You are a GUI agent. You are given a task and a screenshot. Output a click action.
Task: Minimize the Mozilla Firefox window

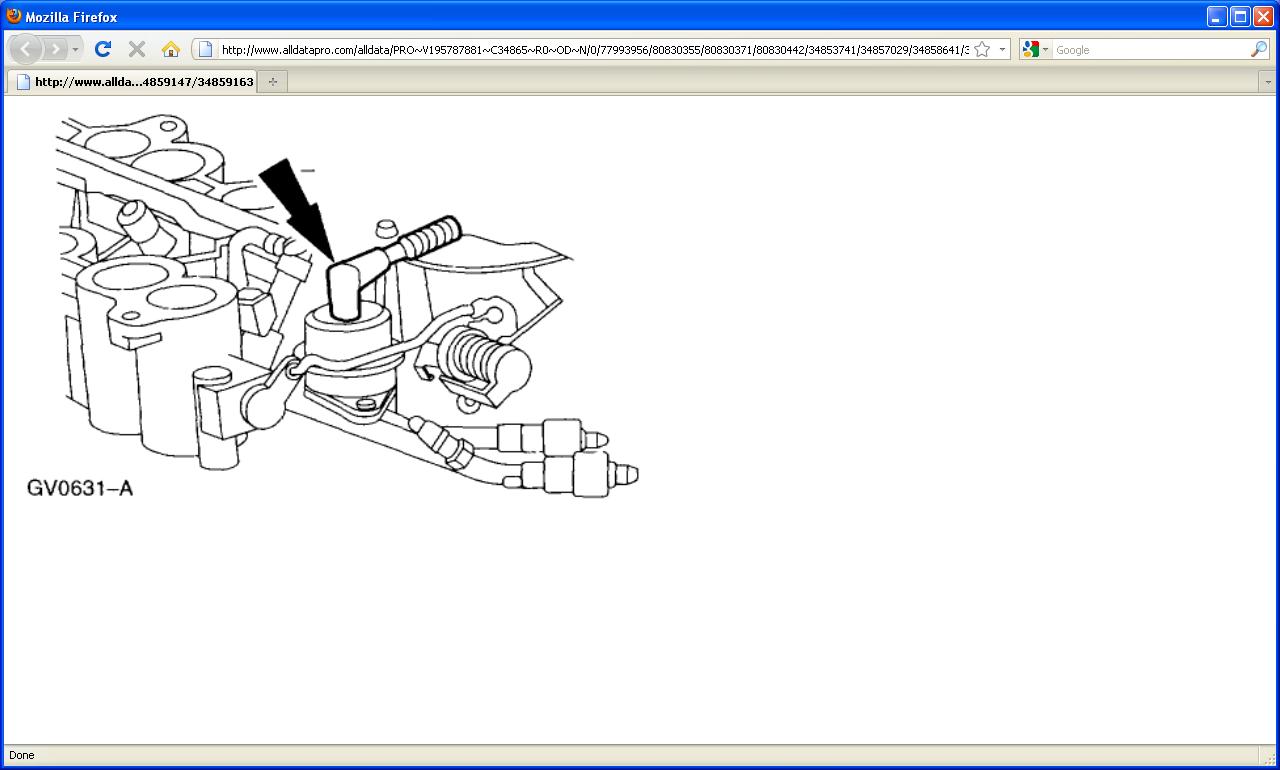click(x=1217, y=16)
